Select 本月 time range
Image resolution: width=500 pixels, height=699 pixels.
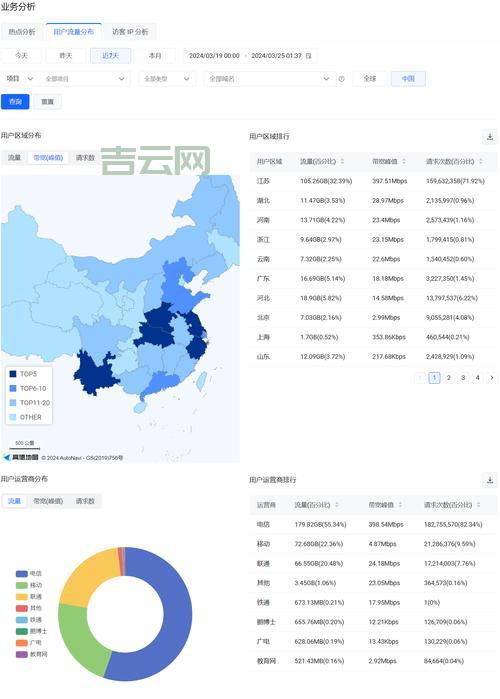(155, 56)
